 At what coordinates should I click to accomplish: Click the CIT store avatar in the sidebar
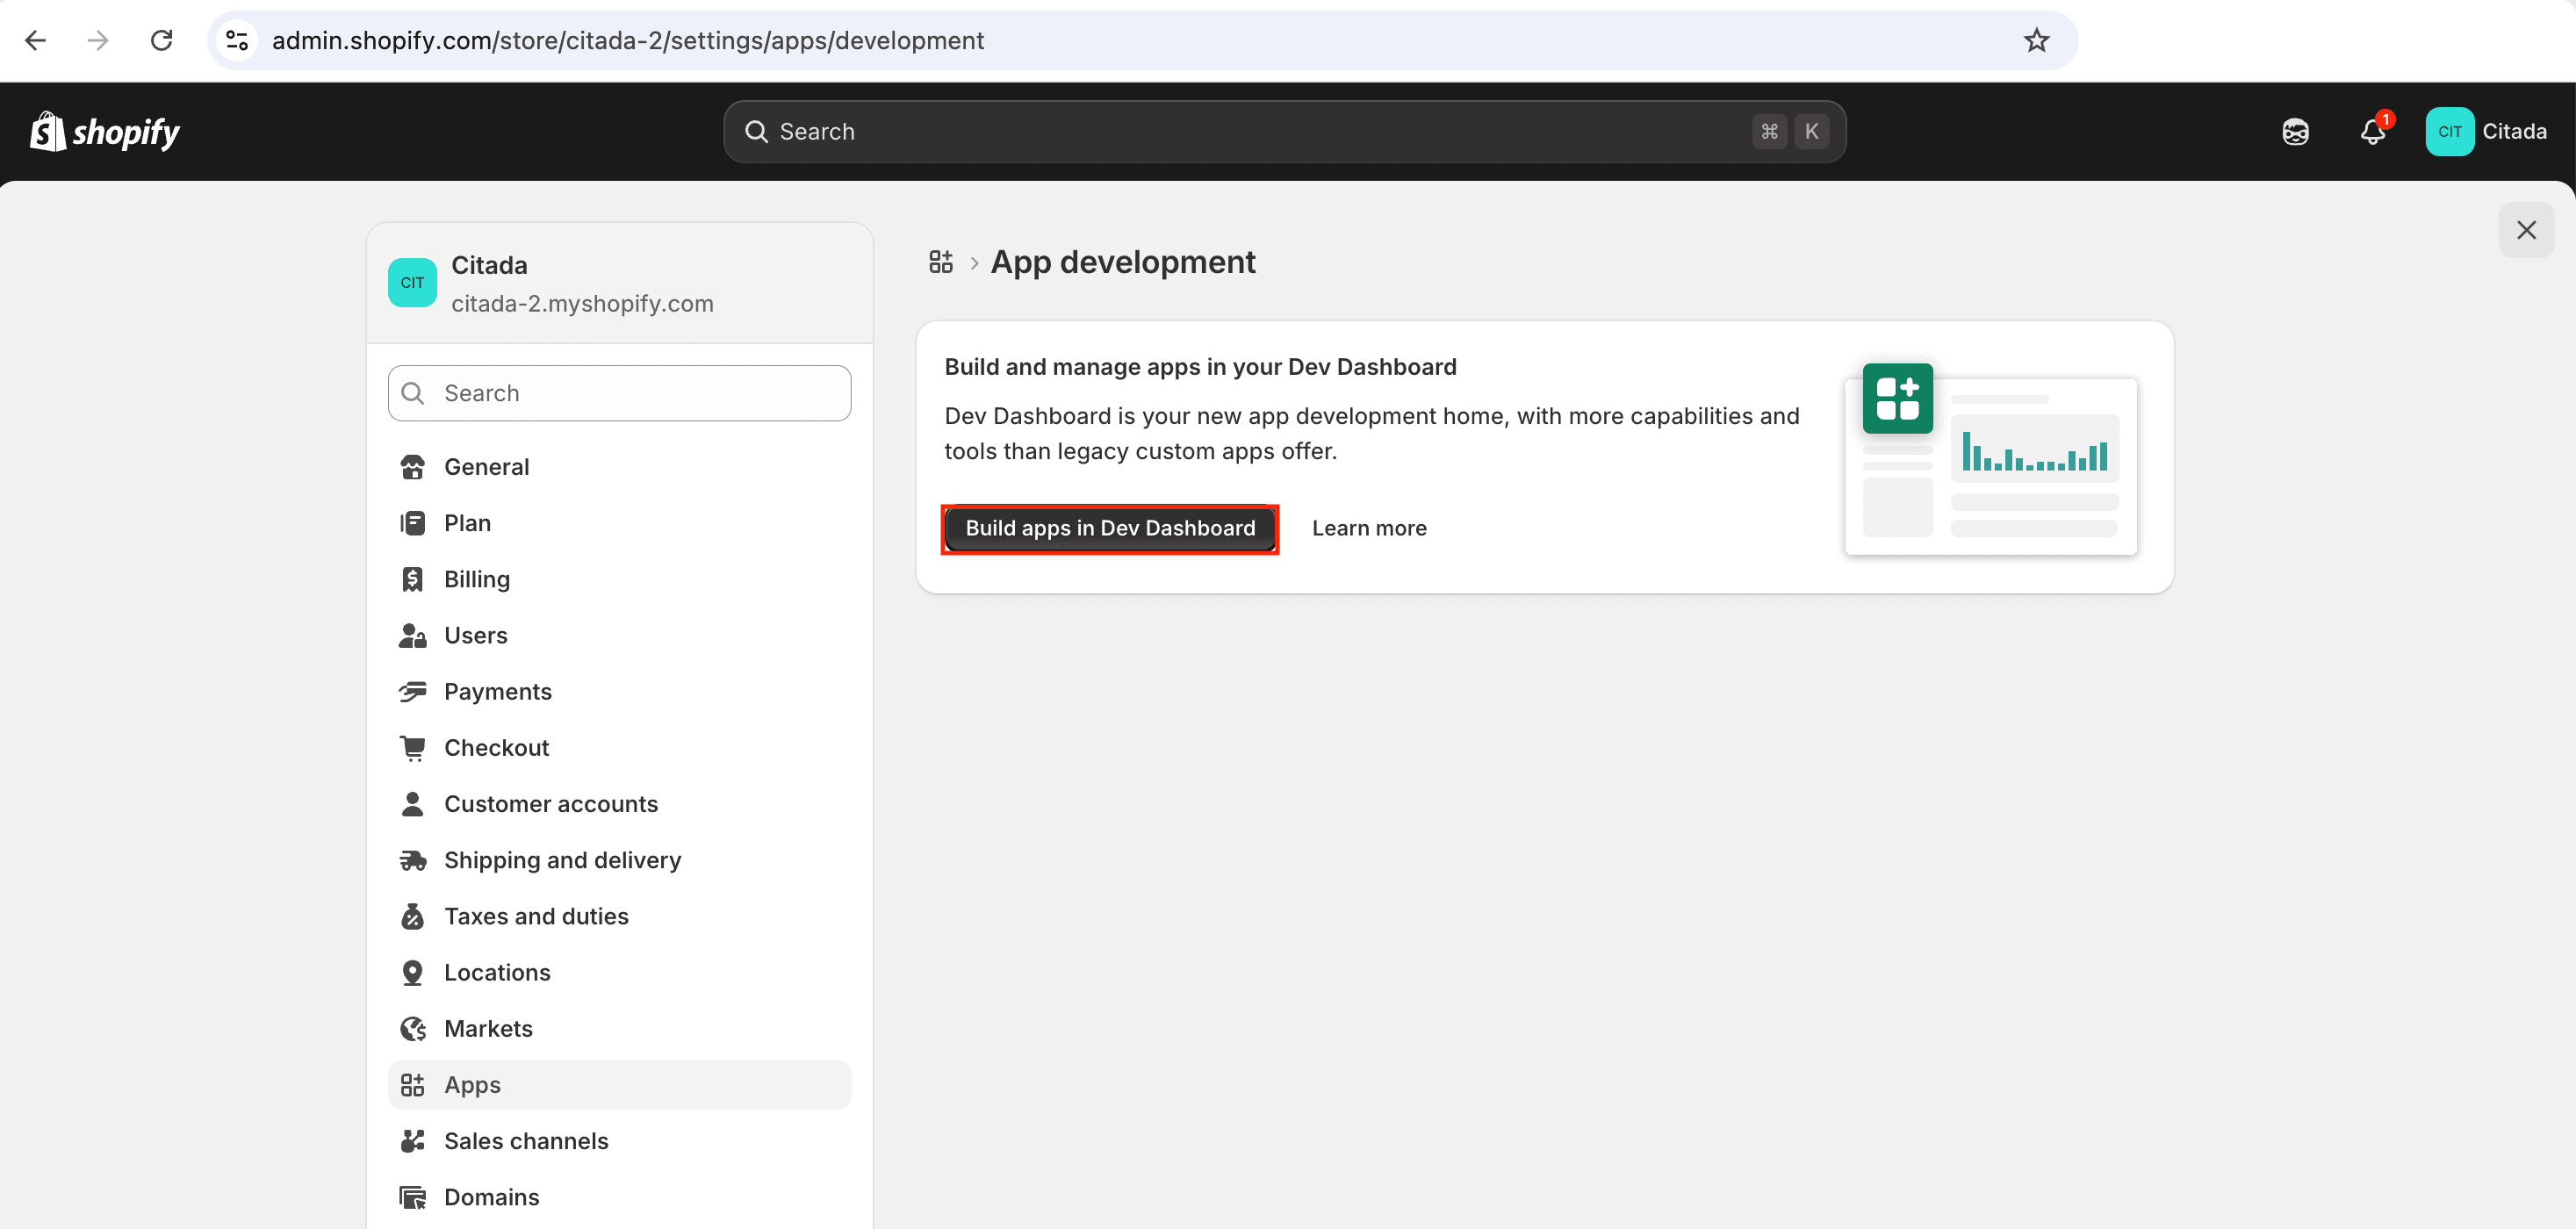[412, 283]
